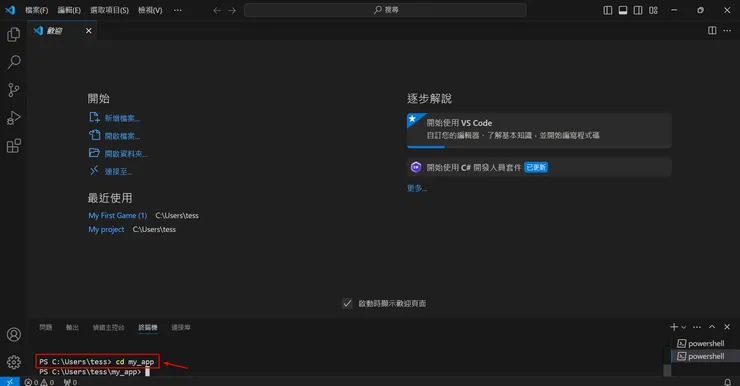Switch to the 問題 panel tab
This screenshot has width=740, height=386.
pos(46,327)
